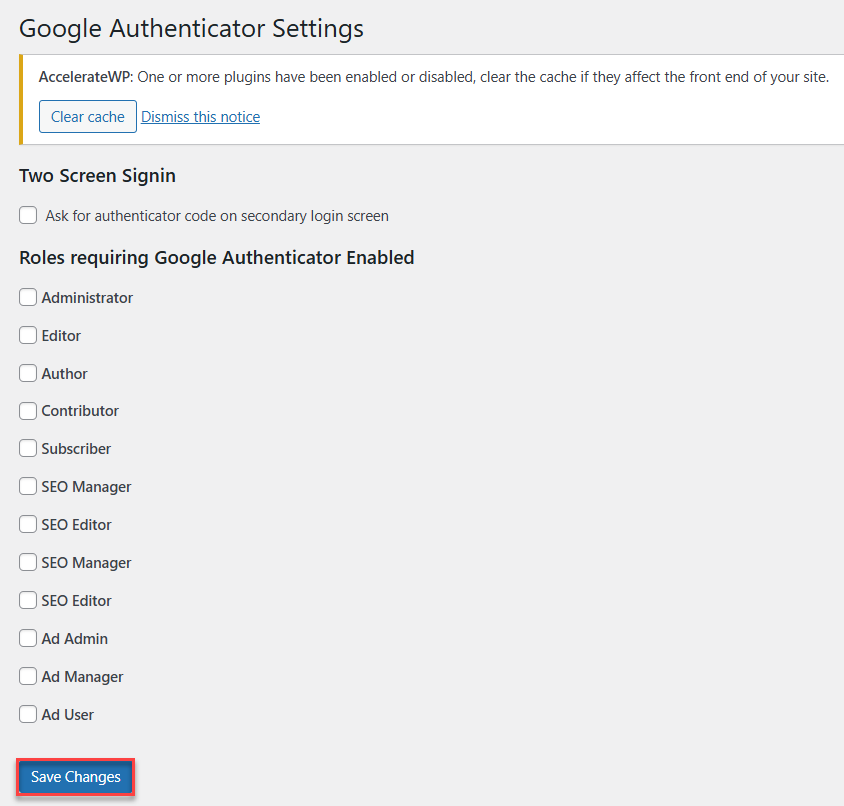
Task: Enable the Ad User role requirement
Action: tap(27, 714)
